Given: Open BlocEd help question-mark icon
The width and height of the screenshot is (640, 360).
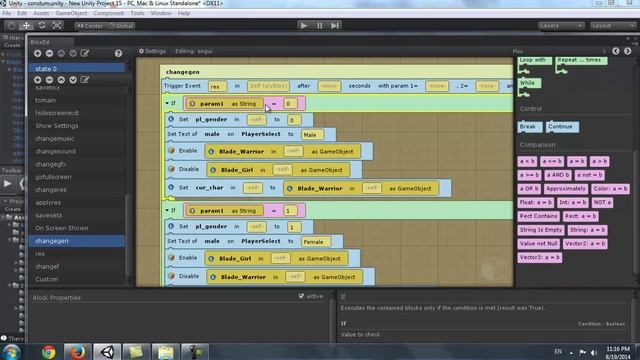Looking at the screenshot, I should point(118,53).
